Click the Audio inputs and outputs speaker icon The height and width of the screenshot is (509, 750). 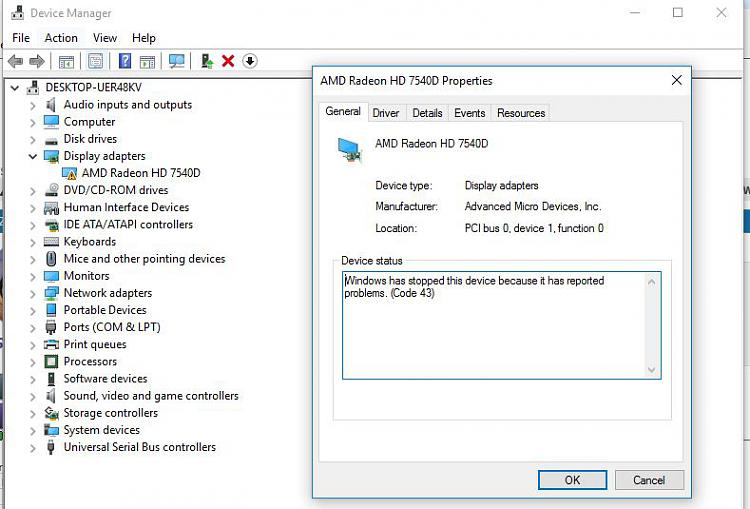pyautogui.click(x=51, y=105)
